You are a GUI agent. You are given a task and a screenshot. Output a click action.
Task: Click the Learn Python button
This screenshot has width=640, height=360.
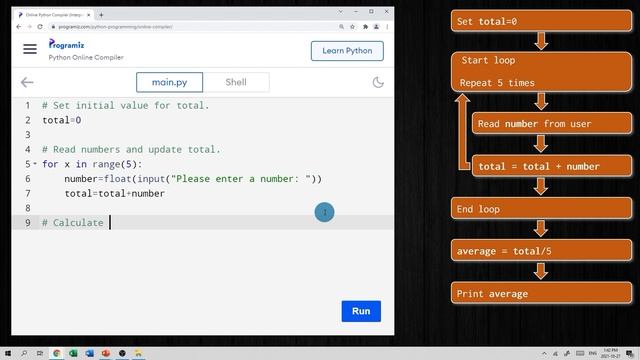click(x=347, y=51)
